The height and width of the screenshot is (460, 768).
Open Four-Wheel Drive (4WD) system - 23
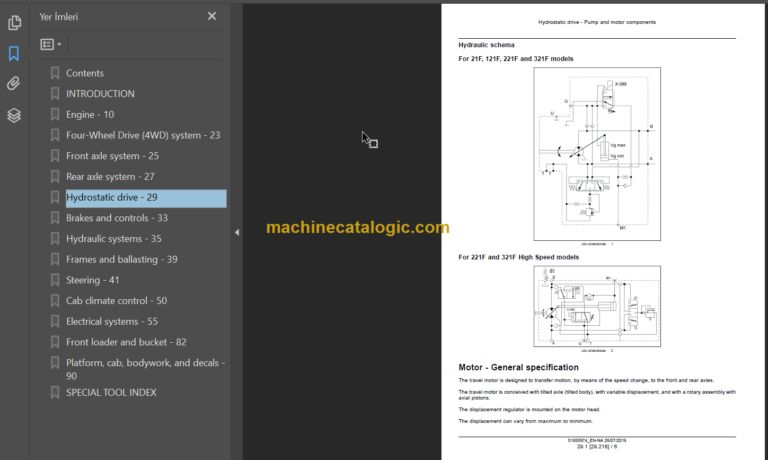143,135
